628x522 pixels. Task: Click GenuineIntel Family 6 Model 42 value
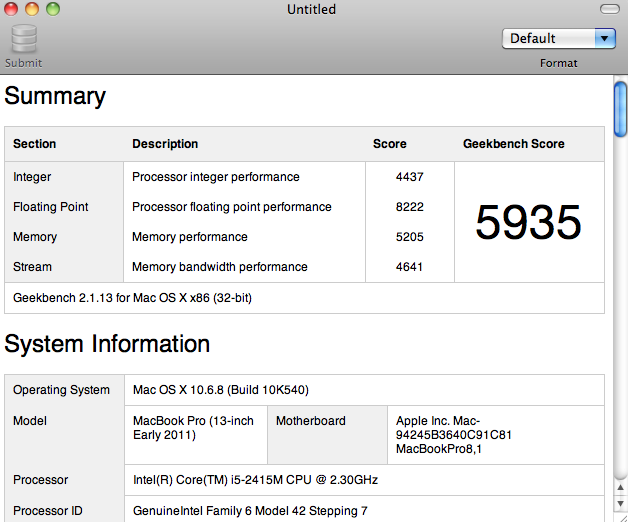[250, 511]
